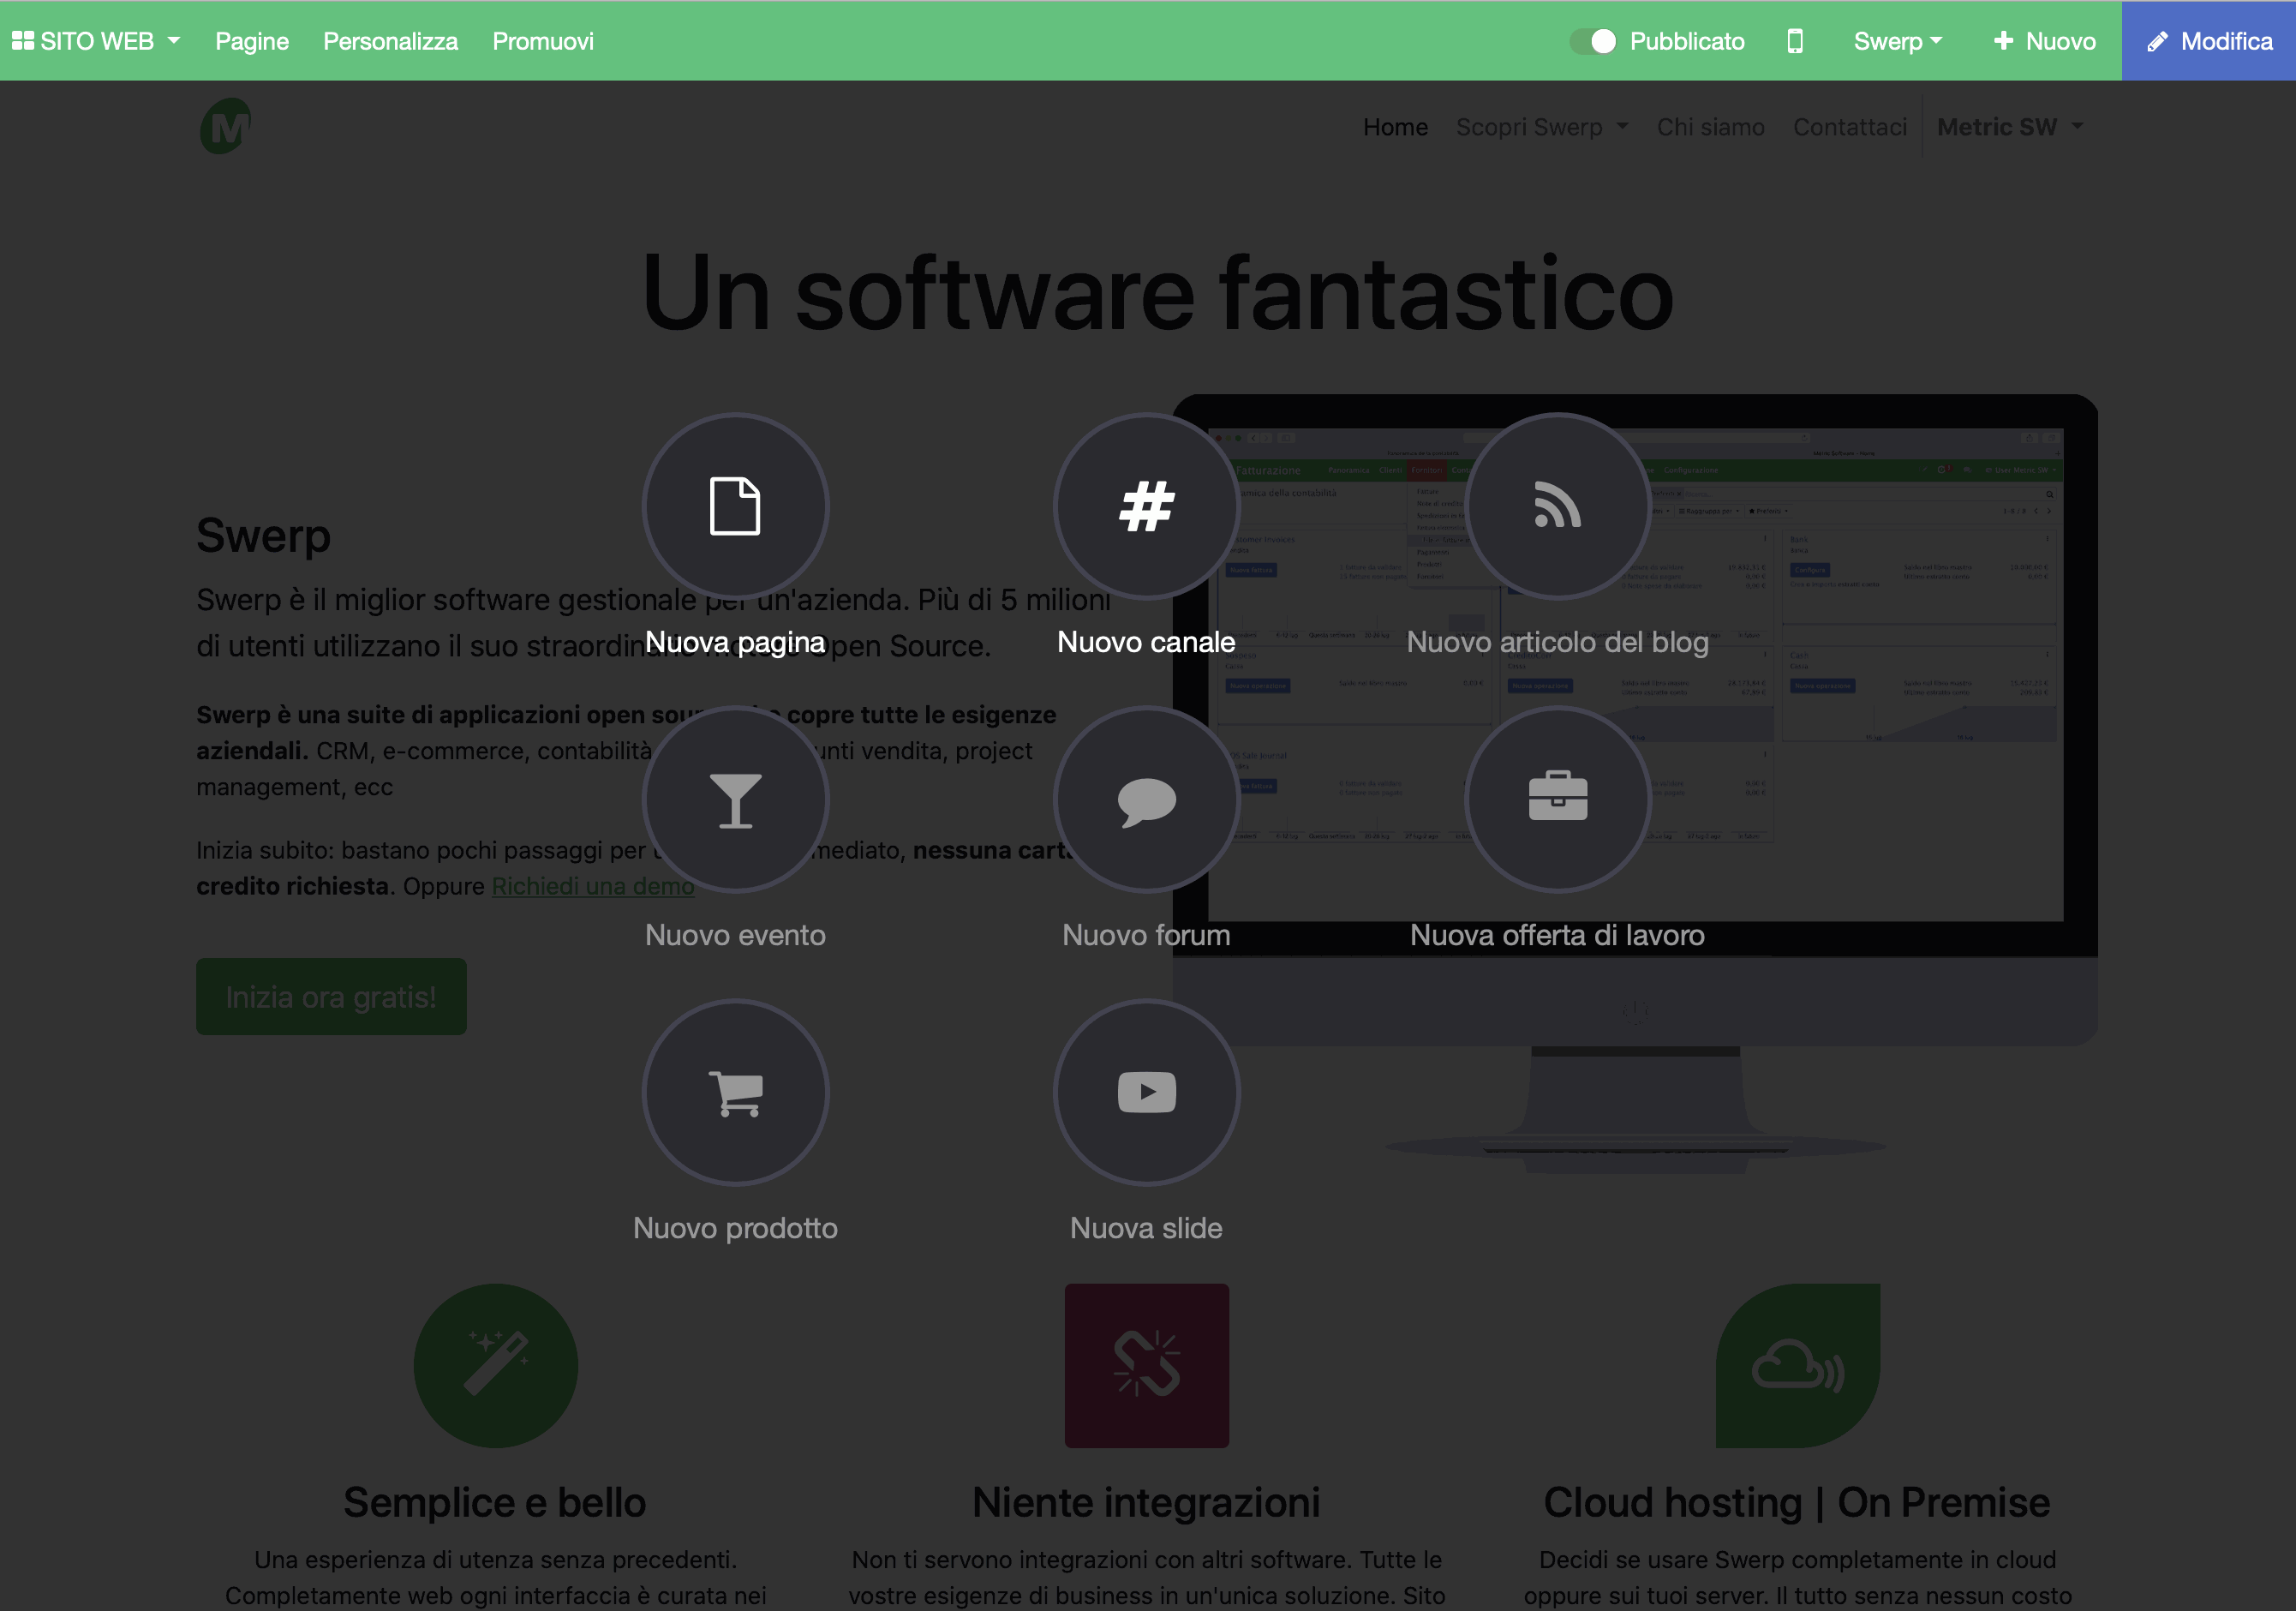
Task: Click the broken link icon above Niente integrazioni
Action: point(1146,1365)
